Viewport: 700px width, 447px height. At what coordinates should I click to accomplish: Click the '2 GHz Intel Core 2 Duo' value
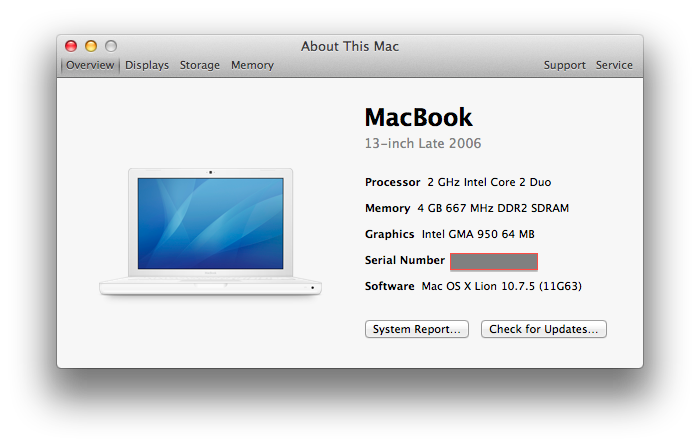pyautogui.click(x=489, y=182)
